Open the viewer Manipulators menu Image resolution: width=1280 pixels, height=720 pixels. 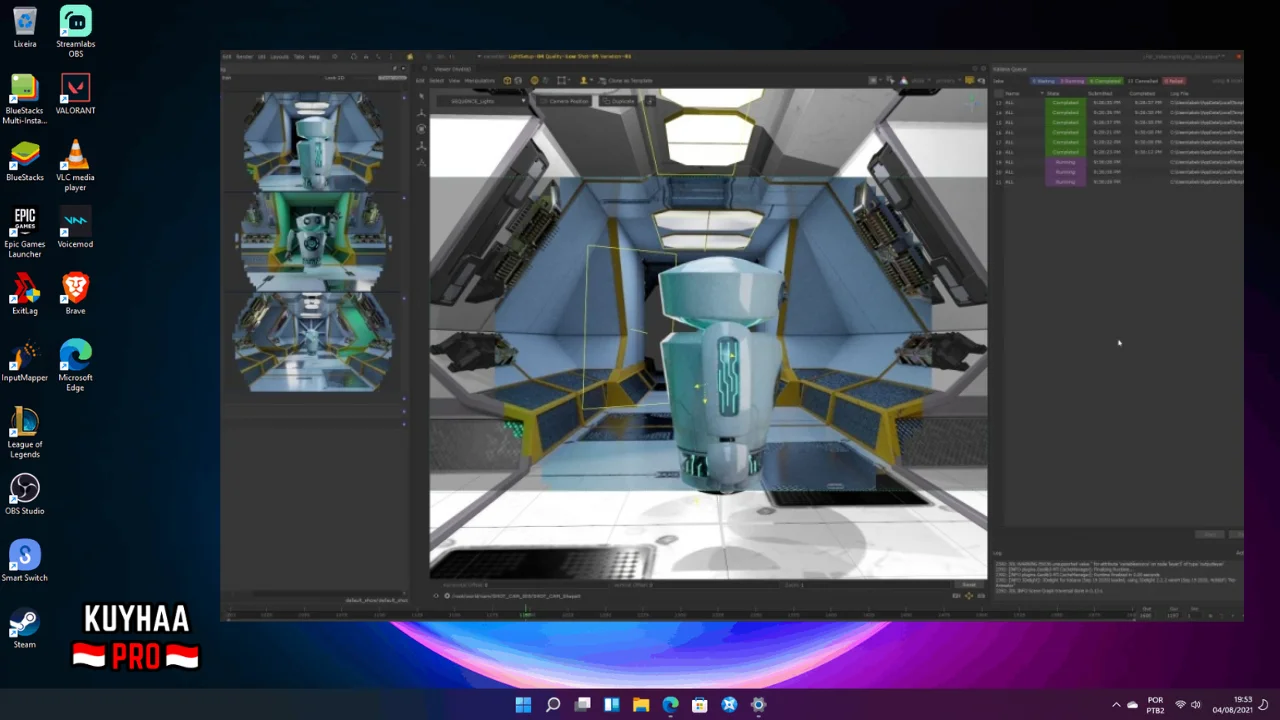tap(479, 81)
